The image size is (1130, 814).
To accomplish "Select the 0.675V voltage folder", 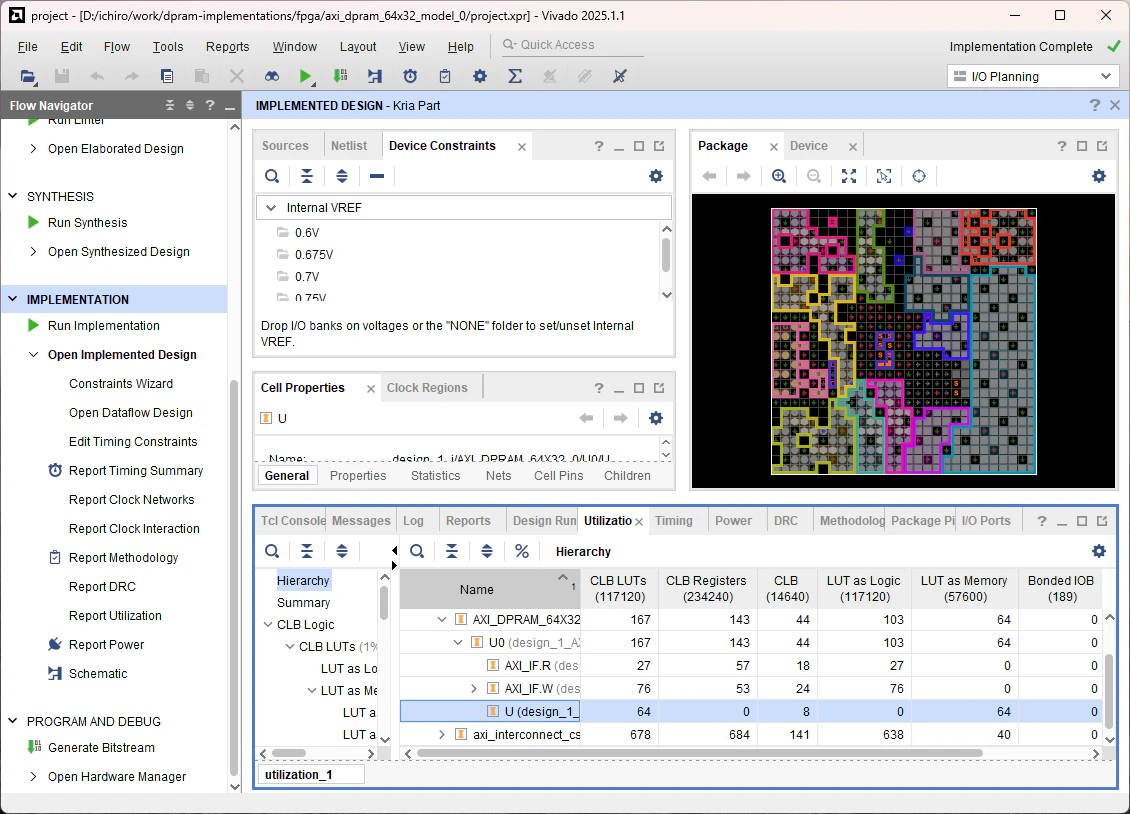I will (x=314, y=254).
